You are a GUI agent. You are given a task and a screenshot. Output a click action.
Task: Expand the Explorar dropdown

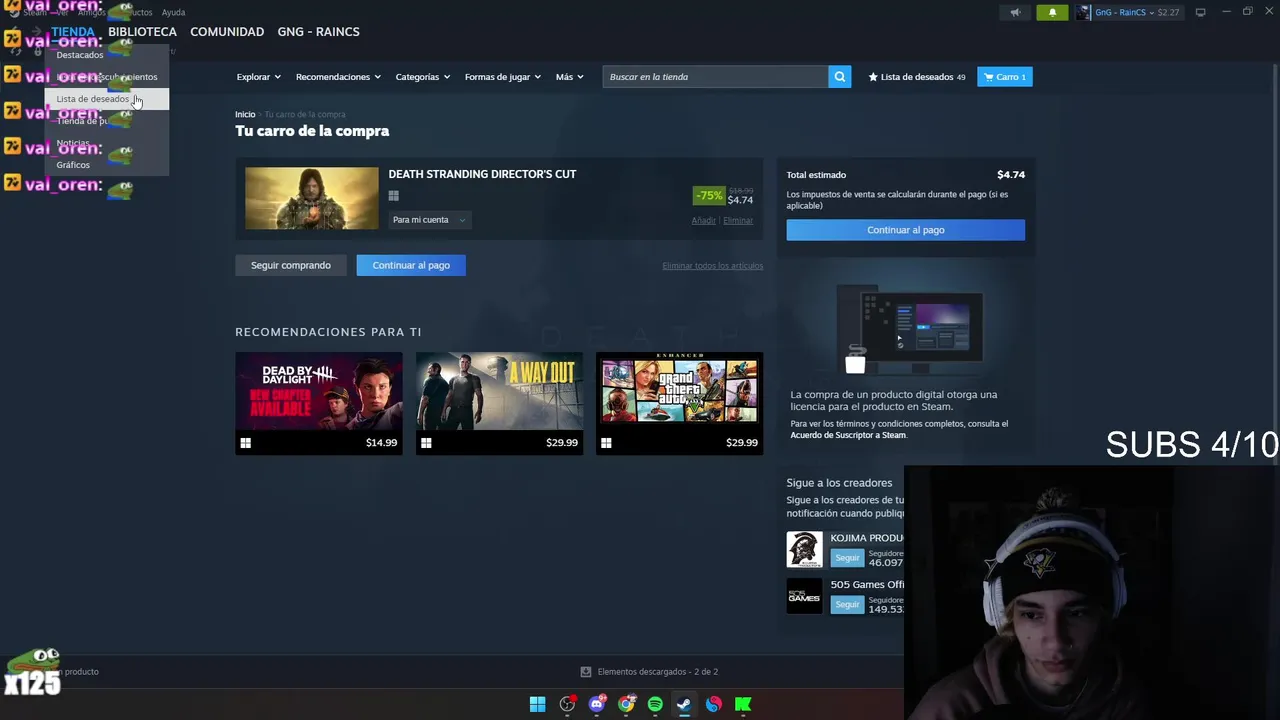tap(258, 77)
